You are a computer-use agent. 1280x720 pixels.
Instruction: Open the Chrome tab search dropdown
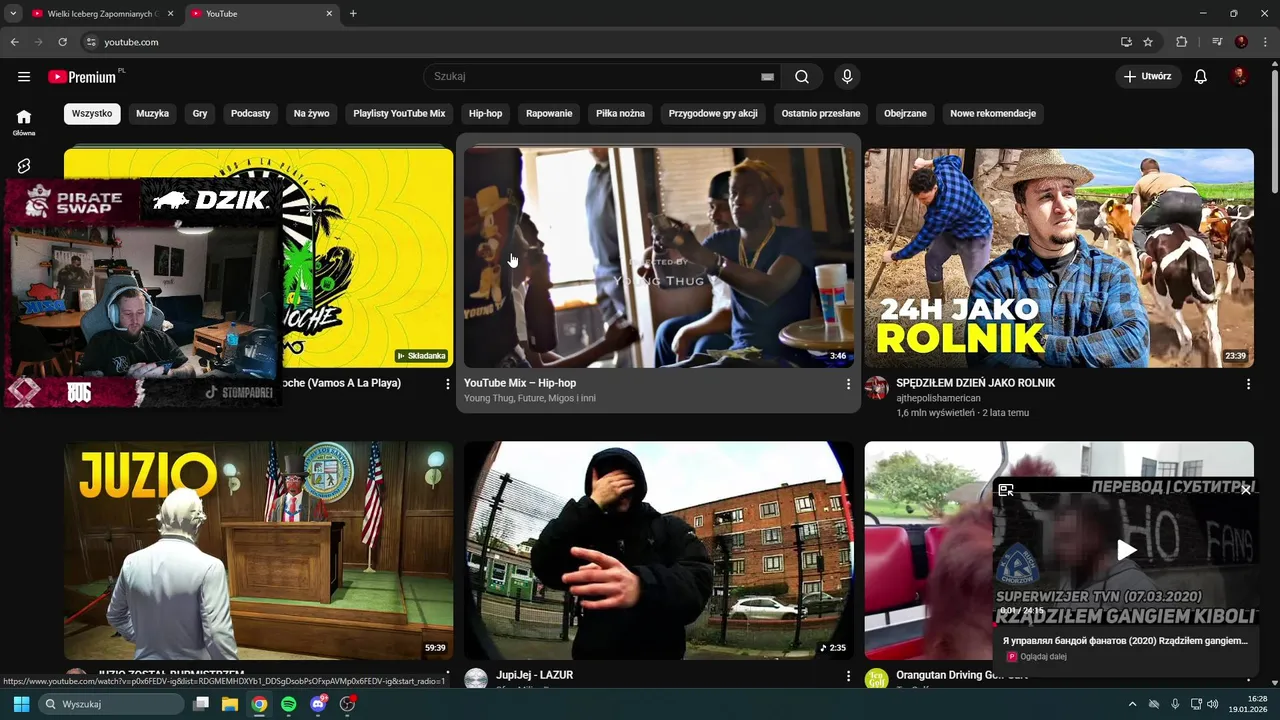pyautogui.click(x=13, y=14)
